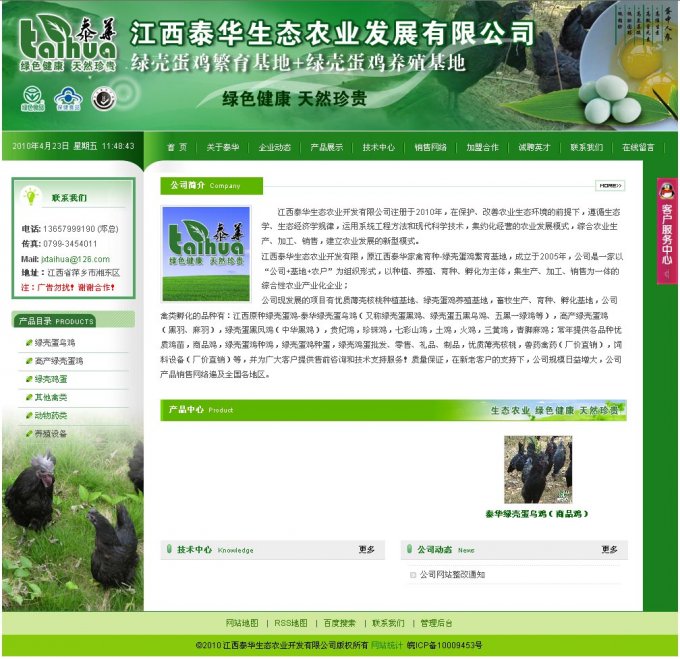Open the 泰华绿壳蛋乌鸡 product thumbnail
Image resolution: width=680 pixels, height=659 pixels.
point(538,469)
